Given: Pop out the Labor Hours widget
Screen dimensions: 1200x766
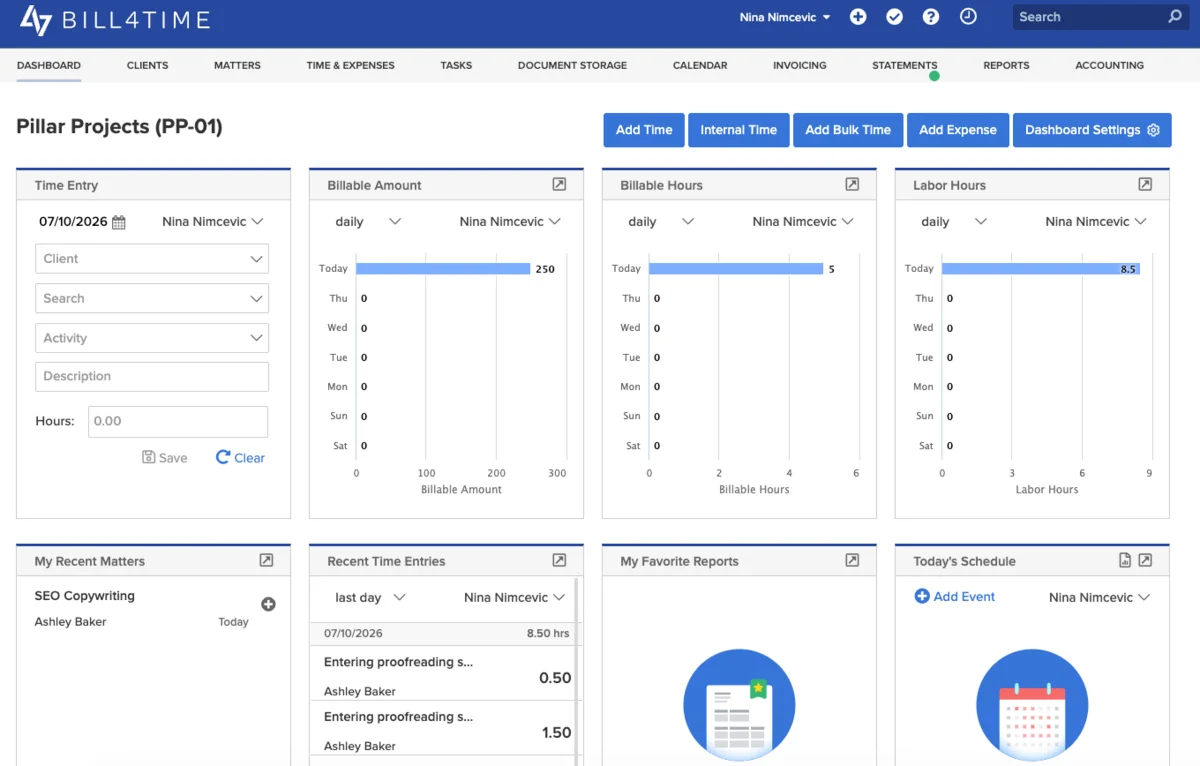Looking at the screenshot, I should [1145, 185].
